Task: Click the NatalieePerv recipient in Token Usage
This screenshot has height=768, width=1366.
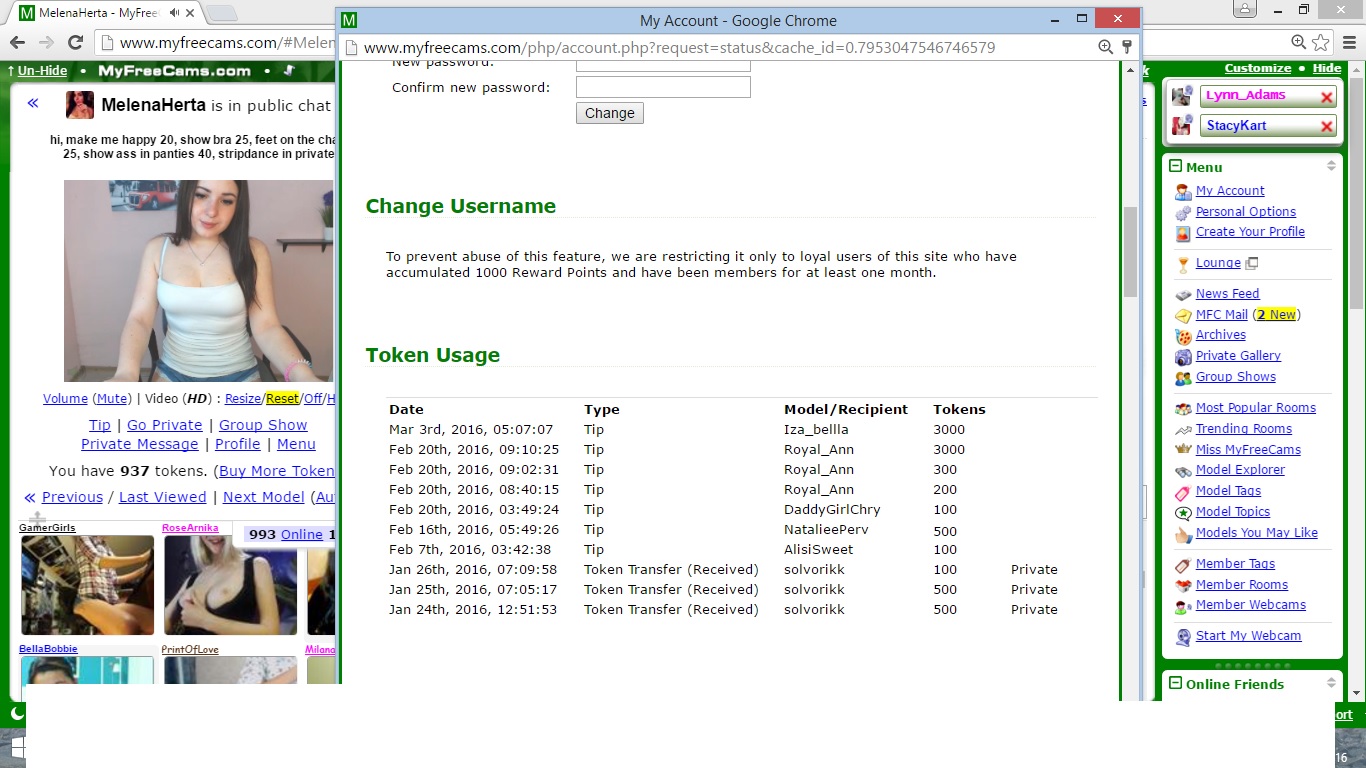Action: (826, 529)
